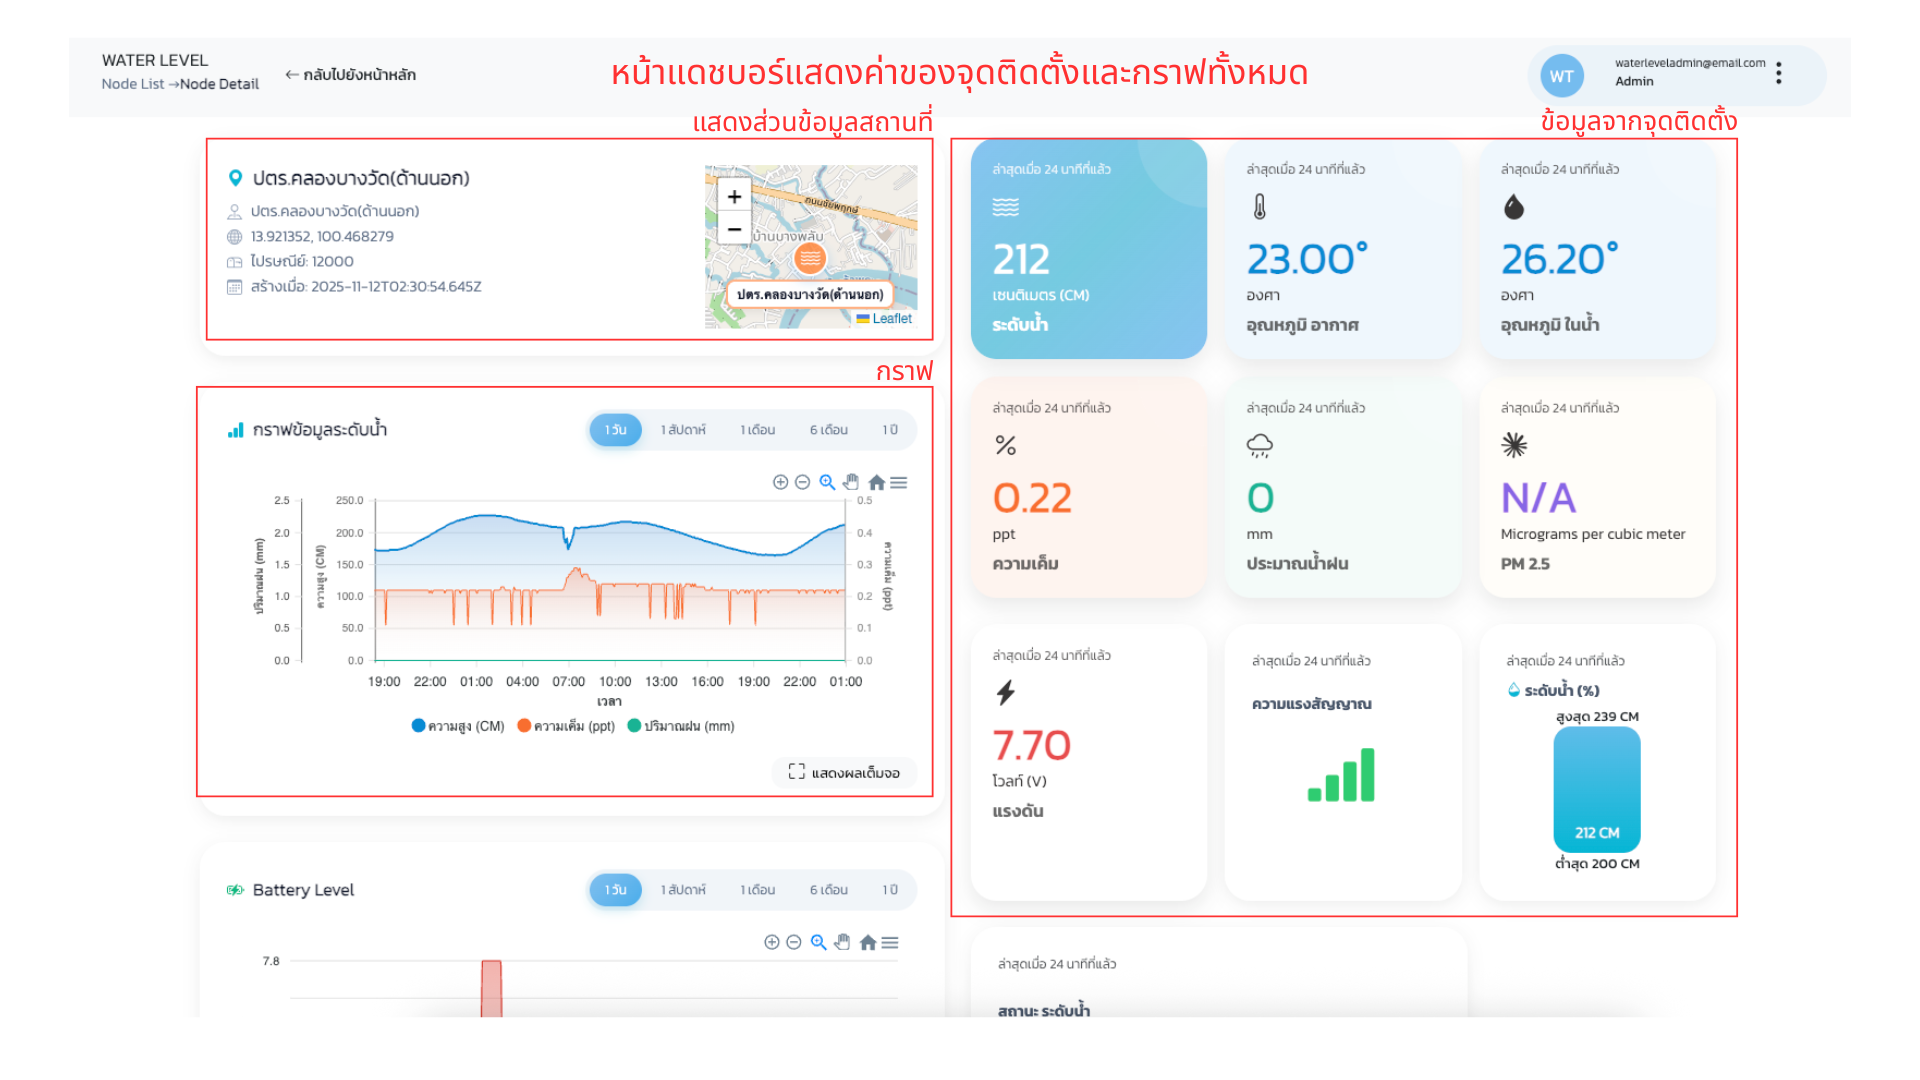
Task: Open the chart hamburger menu icon
Action: (x=899, y=482)
